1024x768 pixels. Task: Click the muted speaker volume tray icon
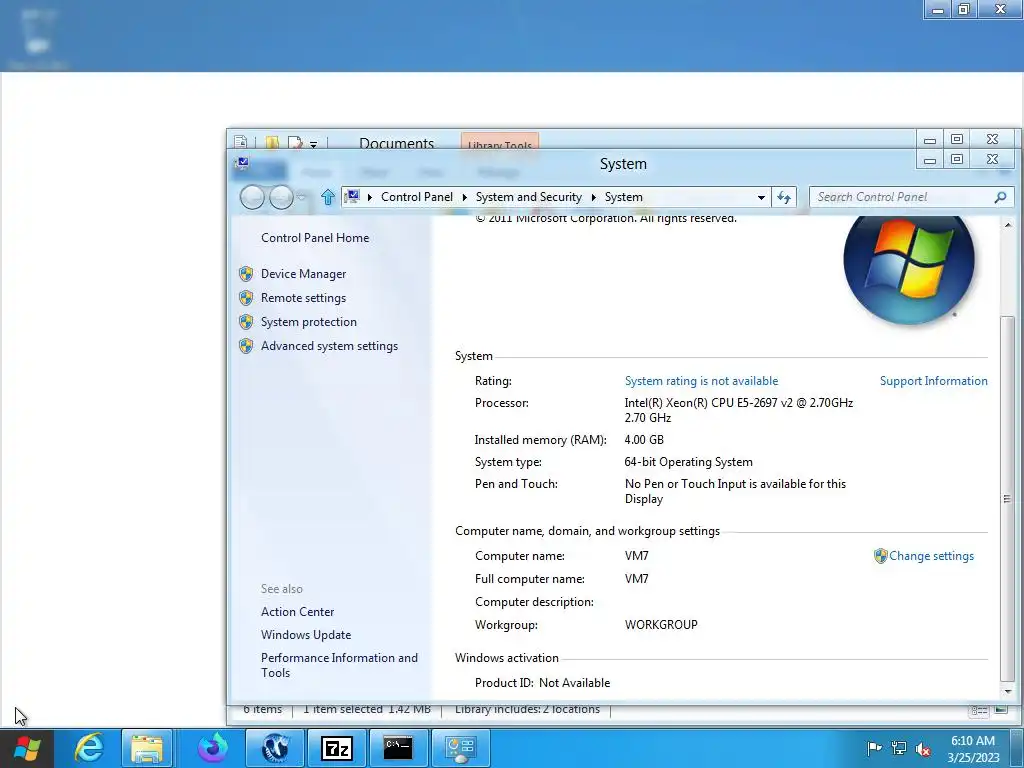pos(923,748)
